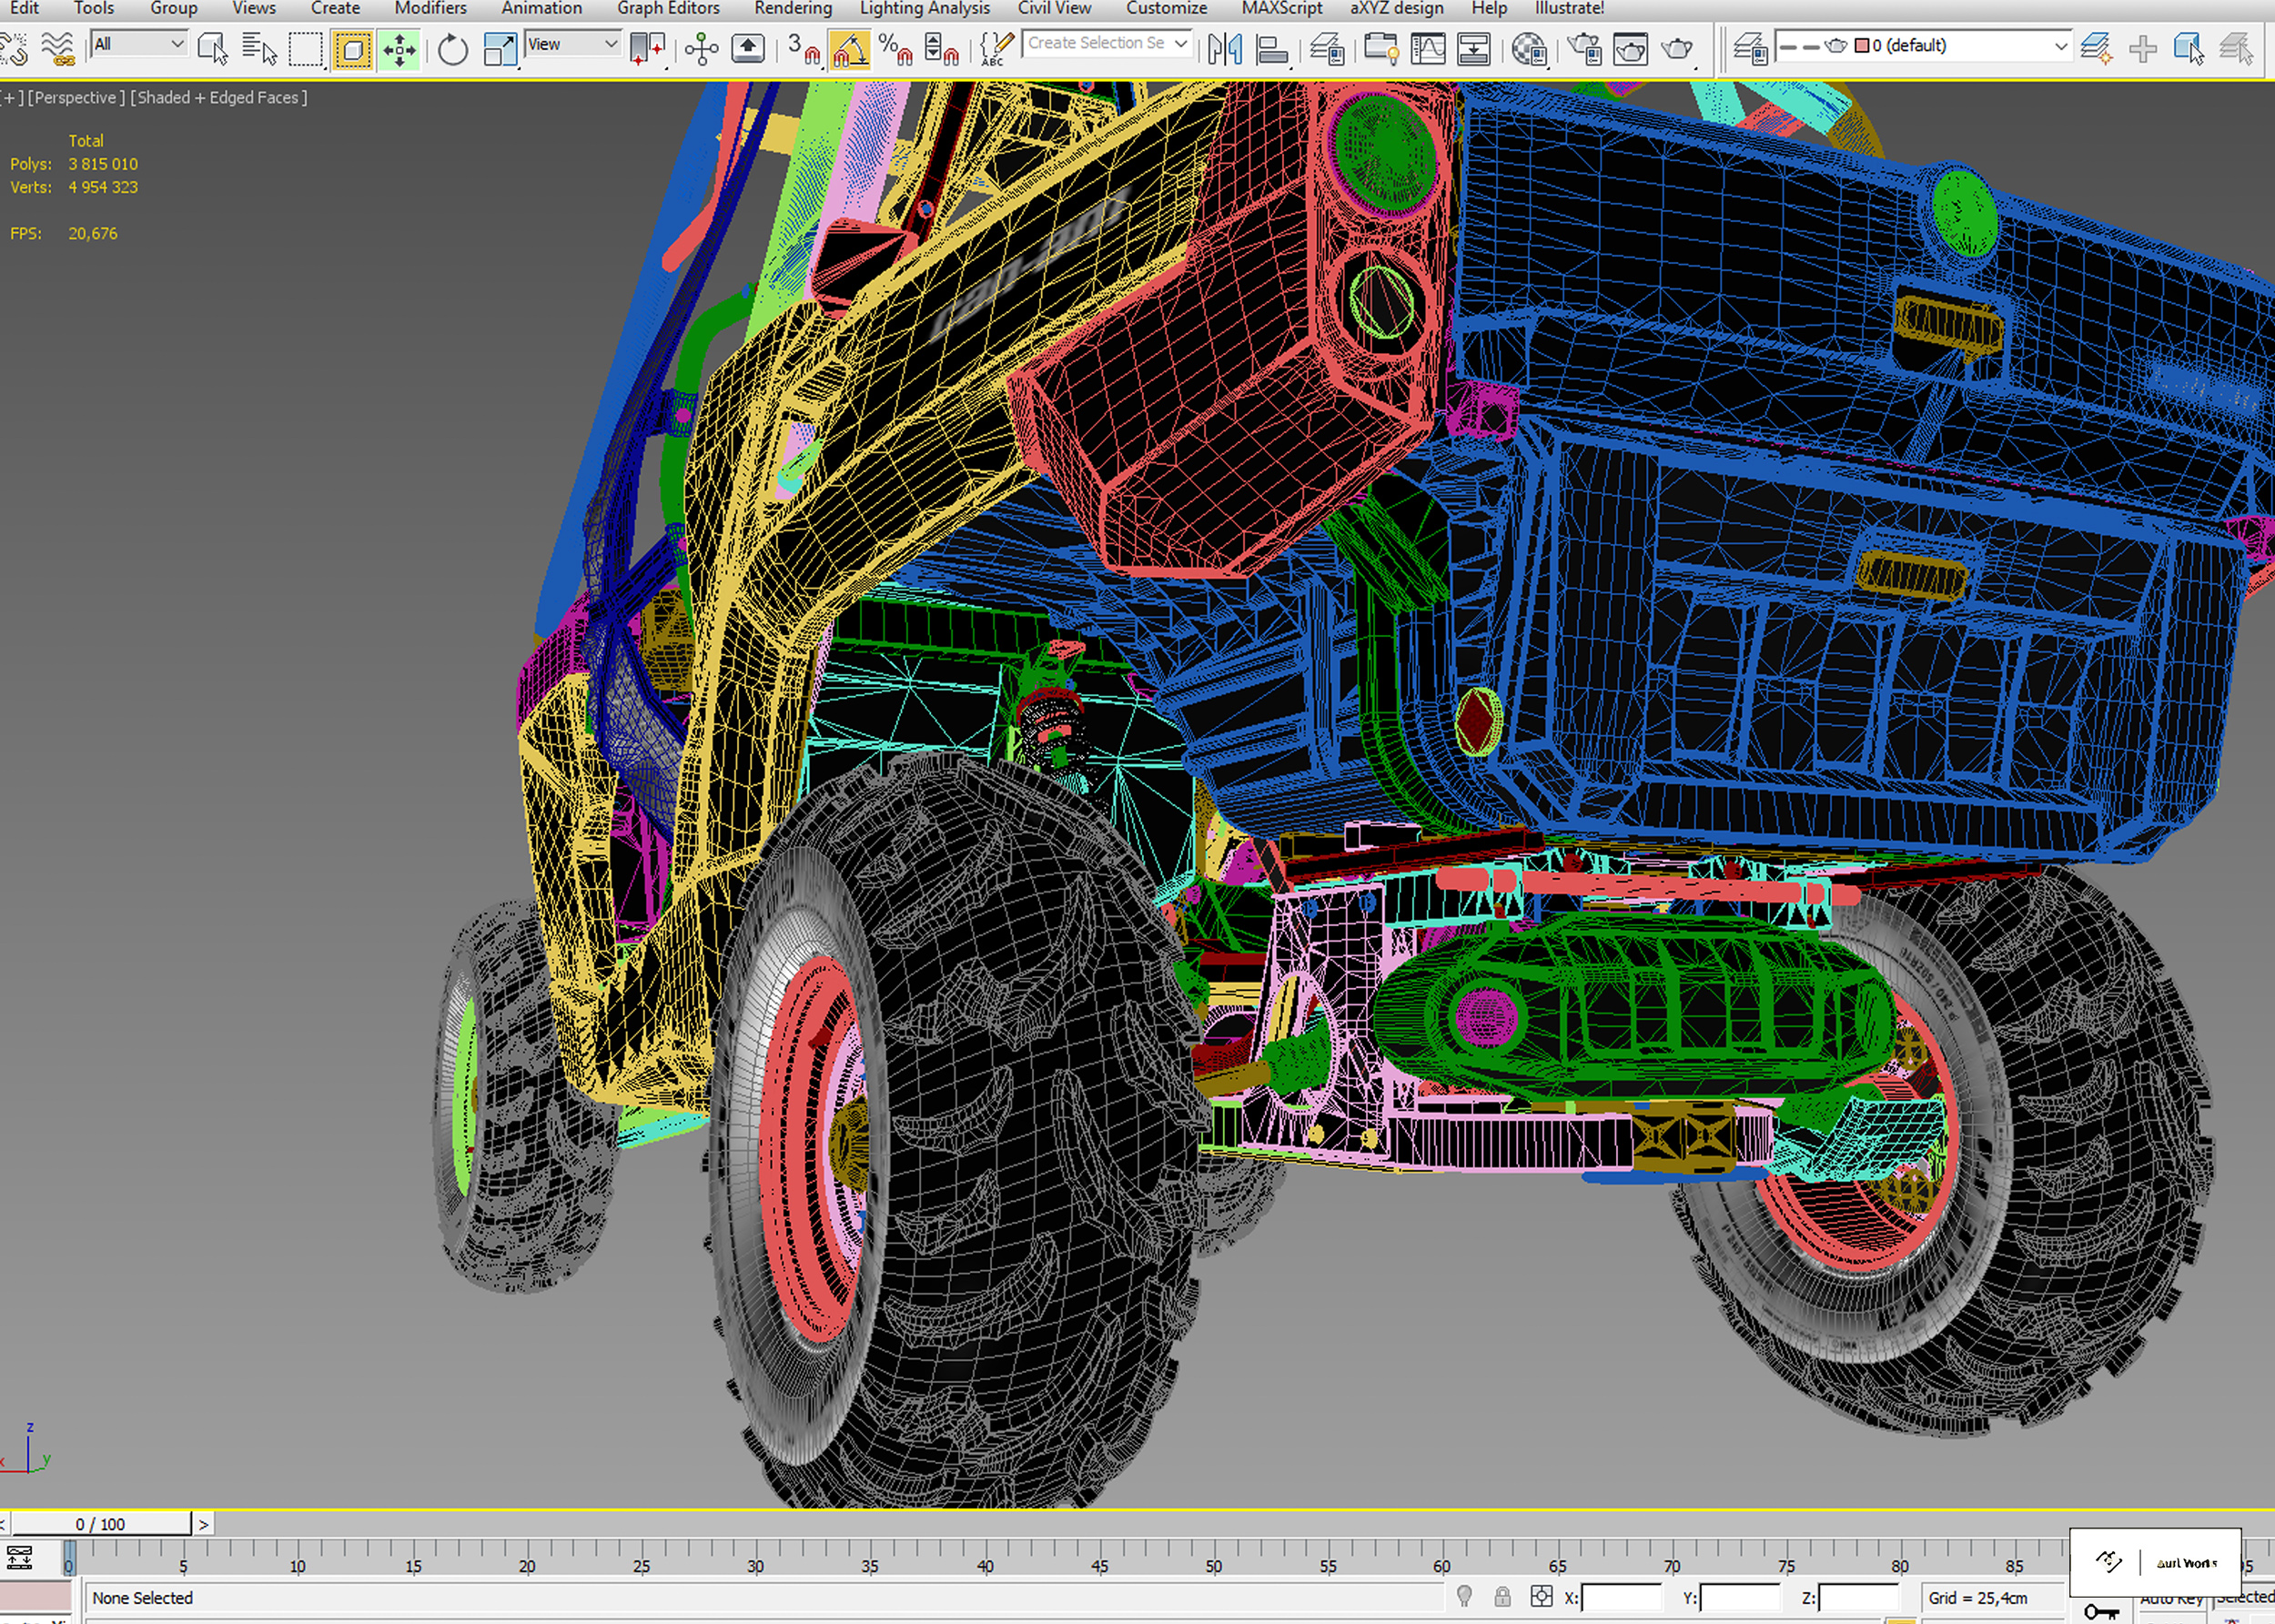The height and width of the screenshot is (1624, 2275).
Task: Expand the 0 (default) layer dropdown
Action: [x=2060, y=46]
